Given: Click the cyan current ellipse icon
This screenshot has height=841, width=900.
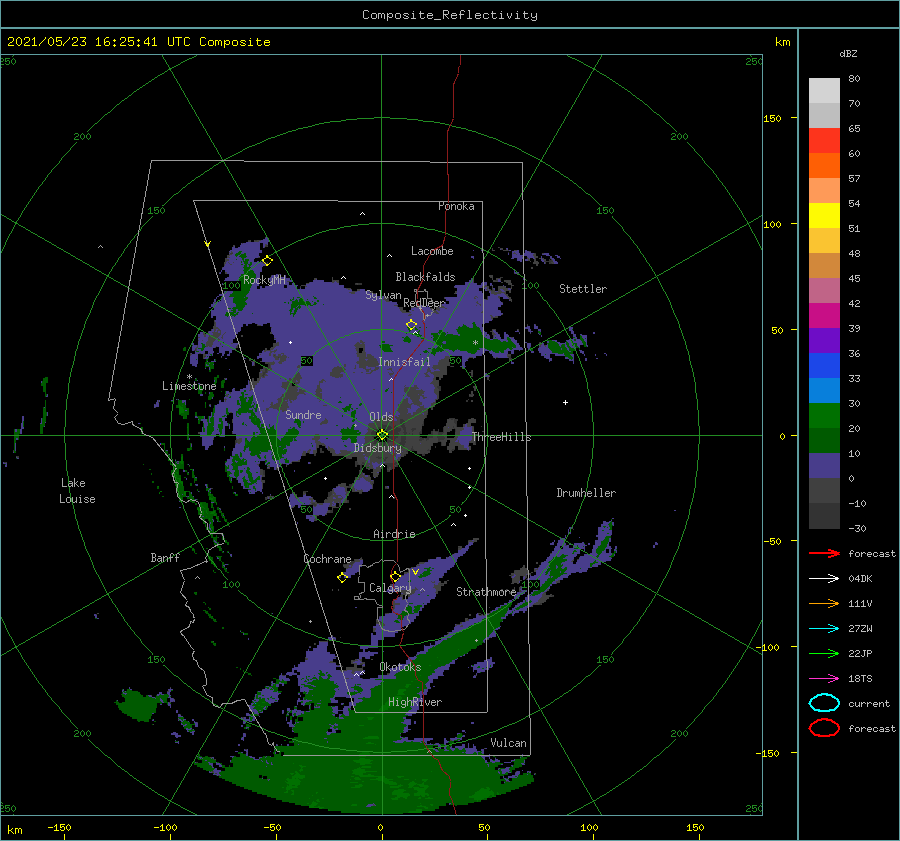Looking at the screenshot, I should (824, 703).
